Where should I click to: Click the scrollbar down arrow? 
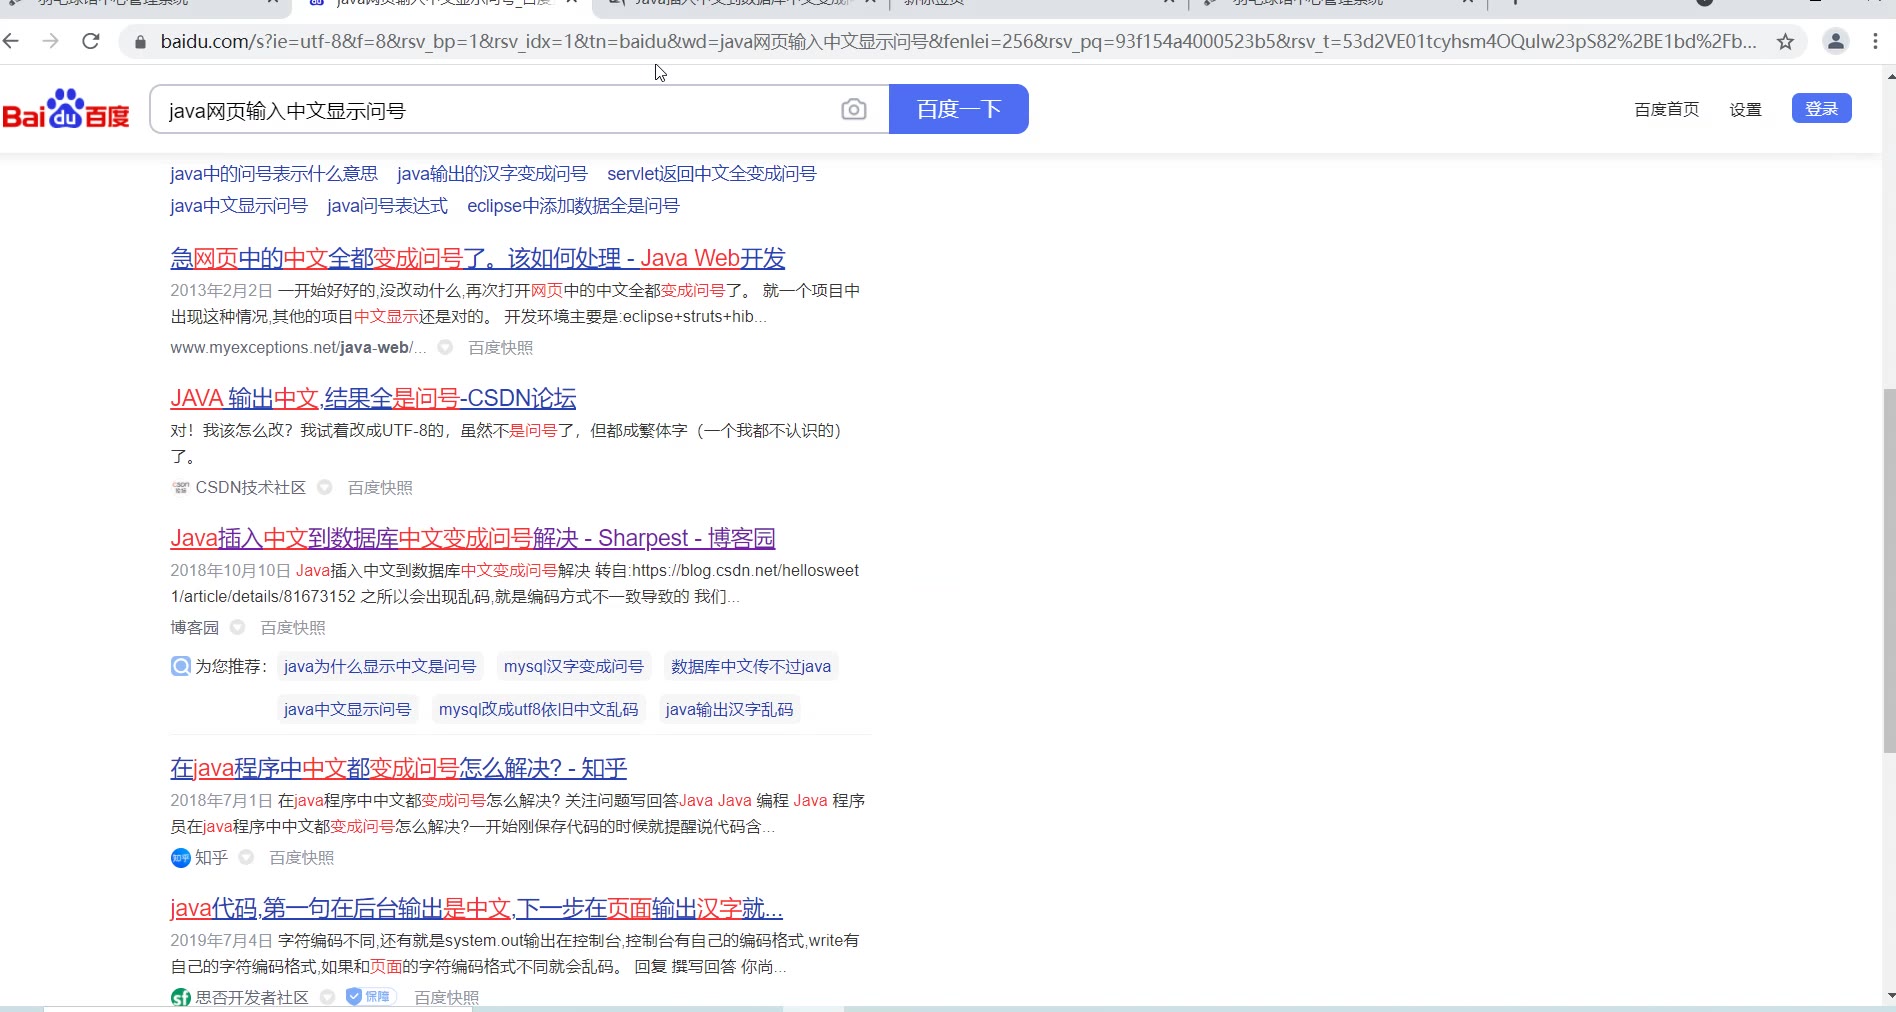pyautogui.click(x=1889, y=996)
